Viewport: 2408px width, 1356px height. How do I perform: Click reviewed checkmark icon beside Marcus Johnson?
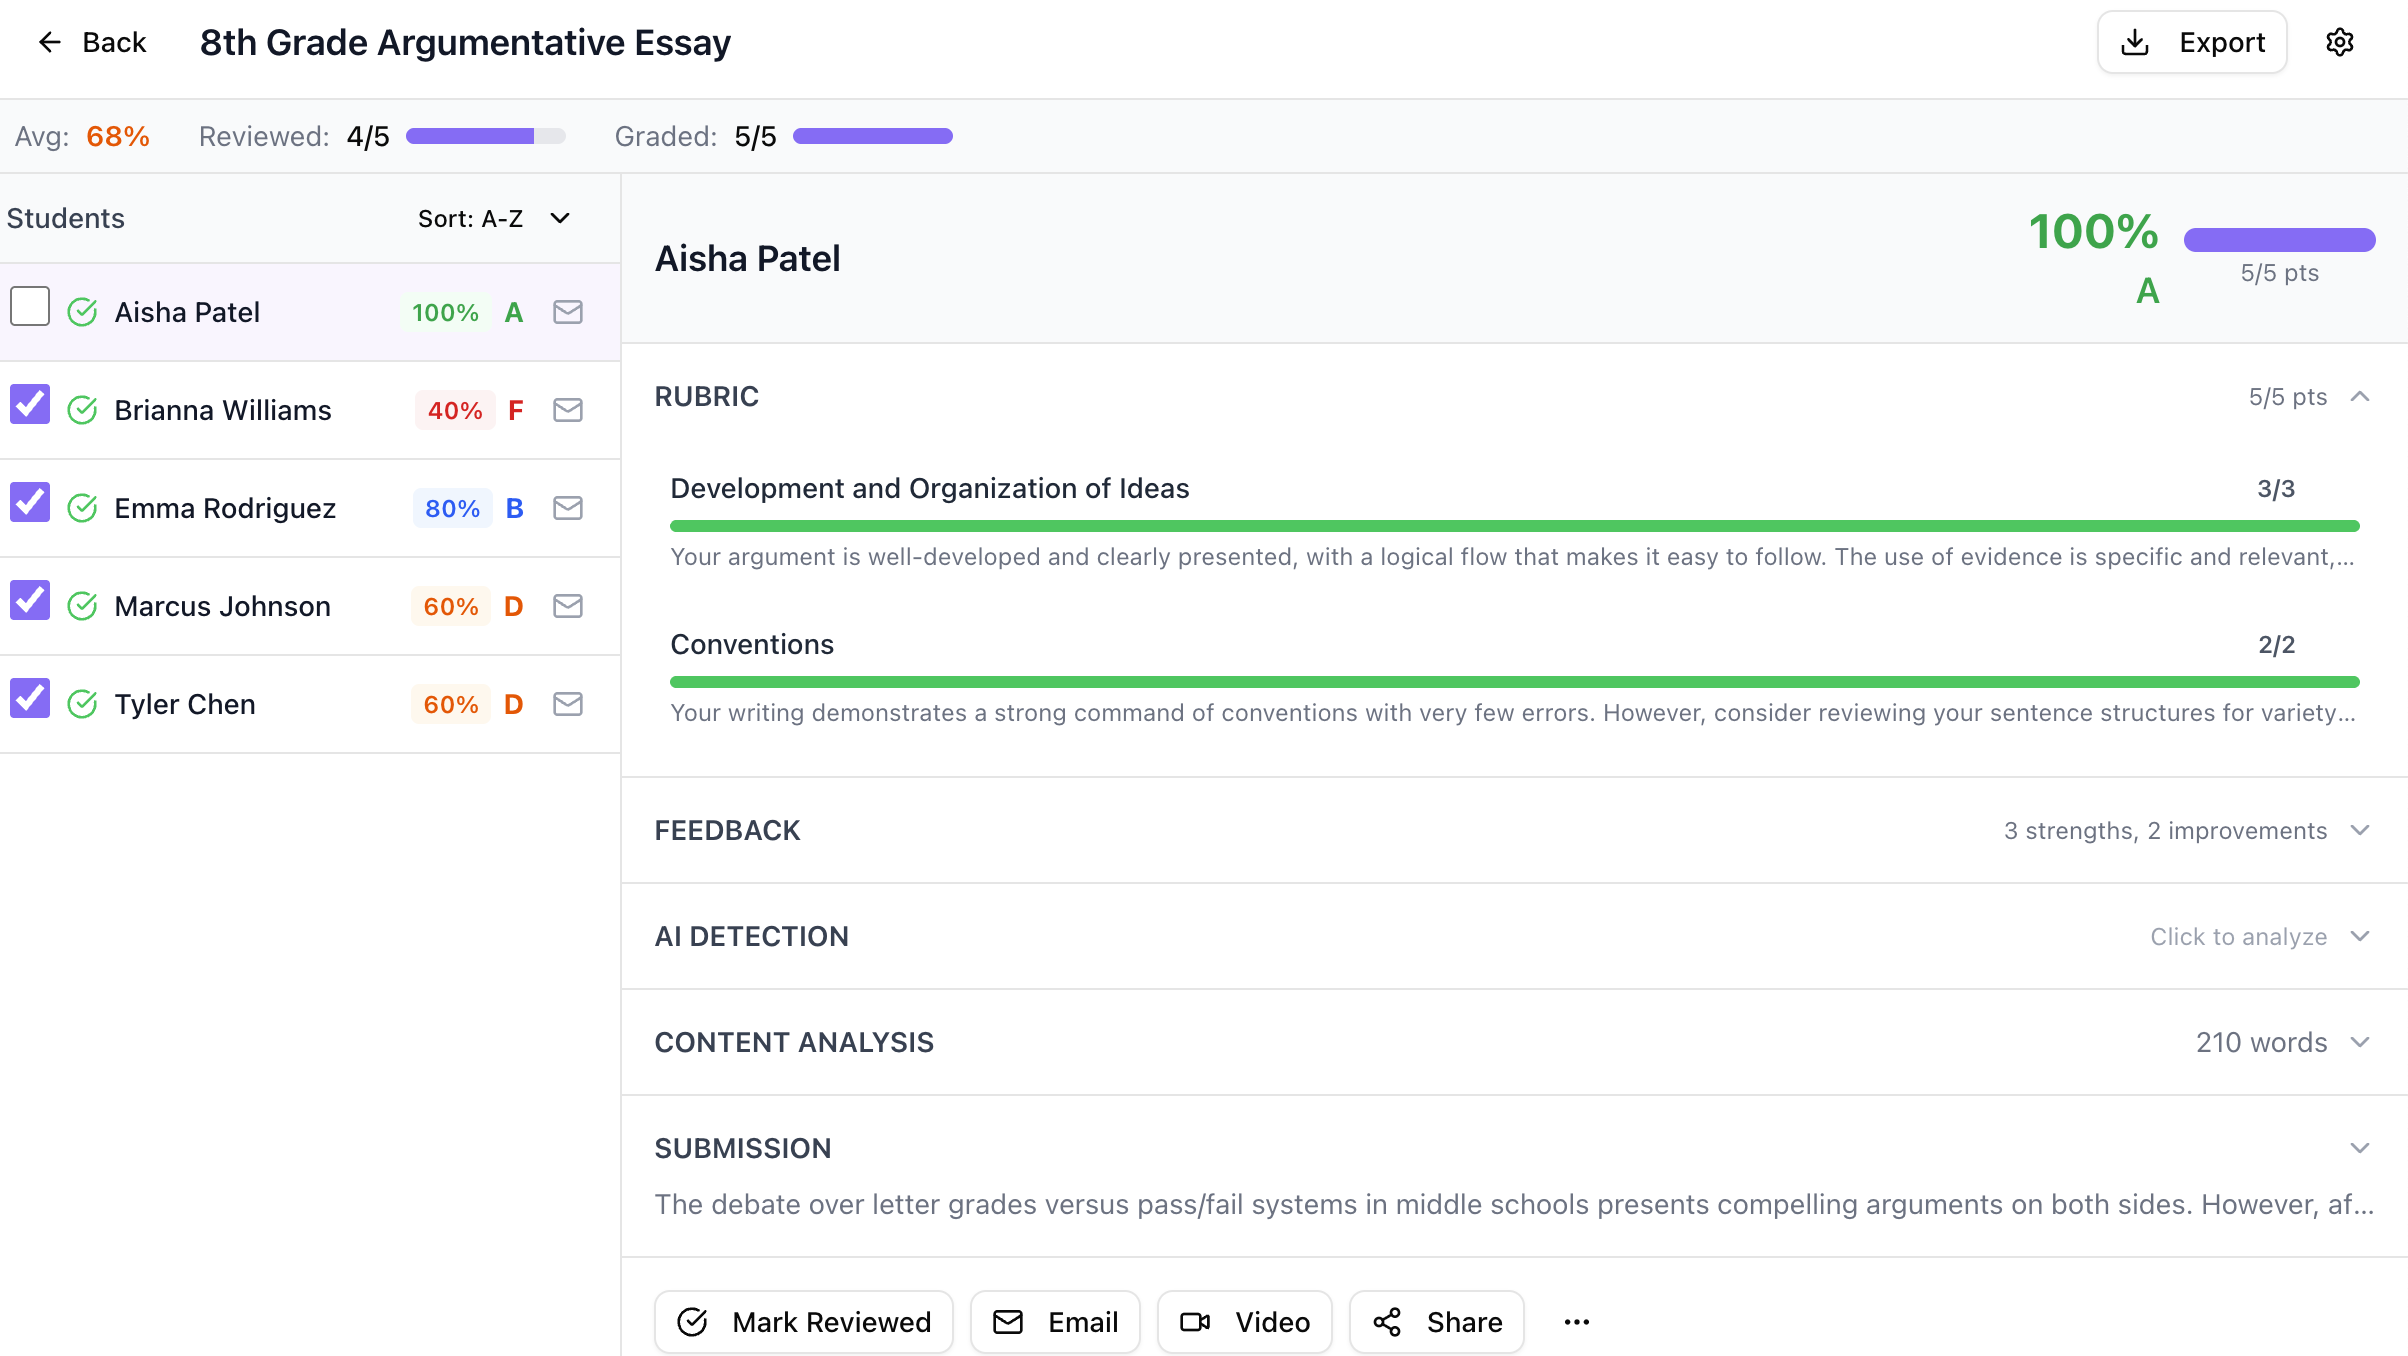pyautogui.click(x=82, y=606)
